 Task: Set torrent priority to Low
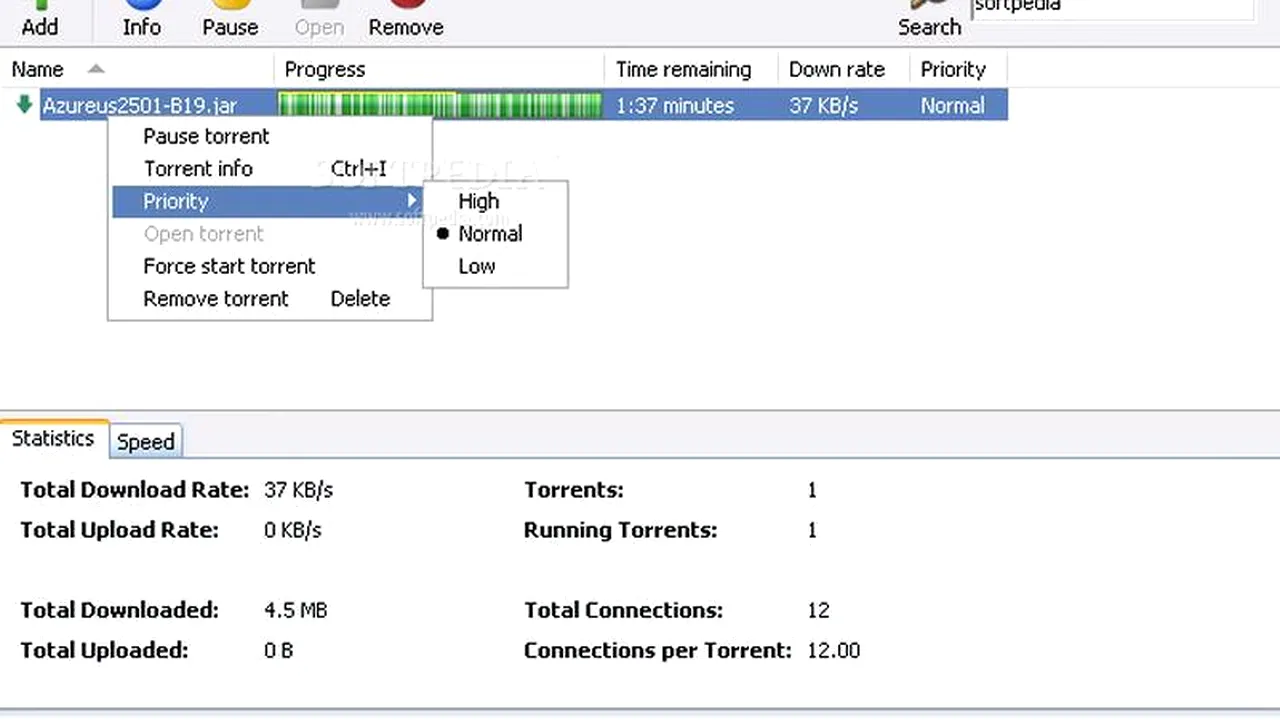[476, 266]
